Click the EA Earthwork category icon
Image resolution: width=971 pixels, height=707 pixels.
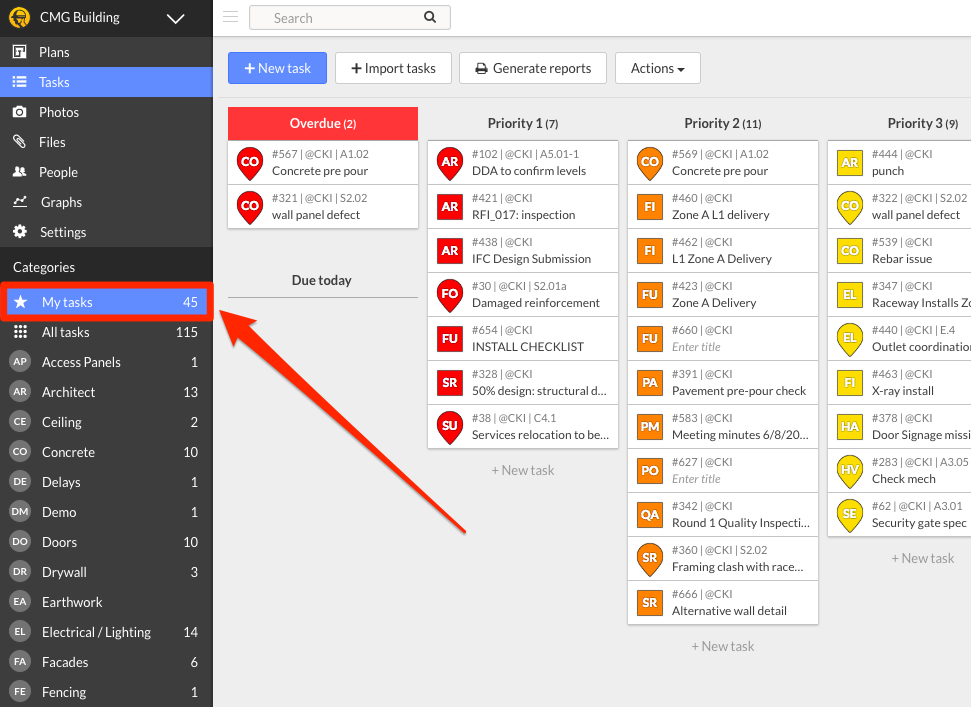pyautogui.click(x=20, y=602)
